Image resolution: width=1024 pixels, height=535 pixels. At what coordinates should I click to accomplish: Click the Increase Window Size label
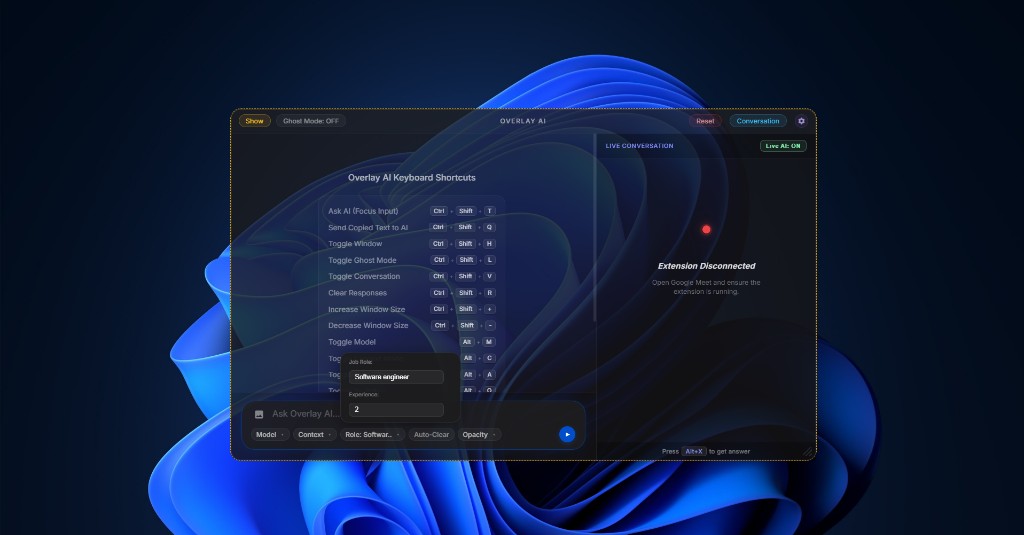tap(366, 309)
